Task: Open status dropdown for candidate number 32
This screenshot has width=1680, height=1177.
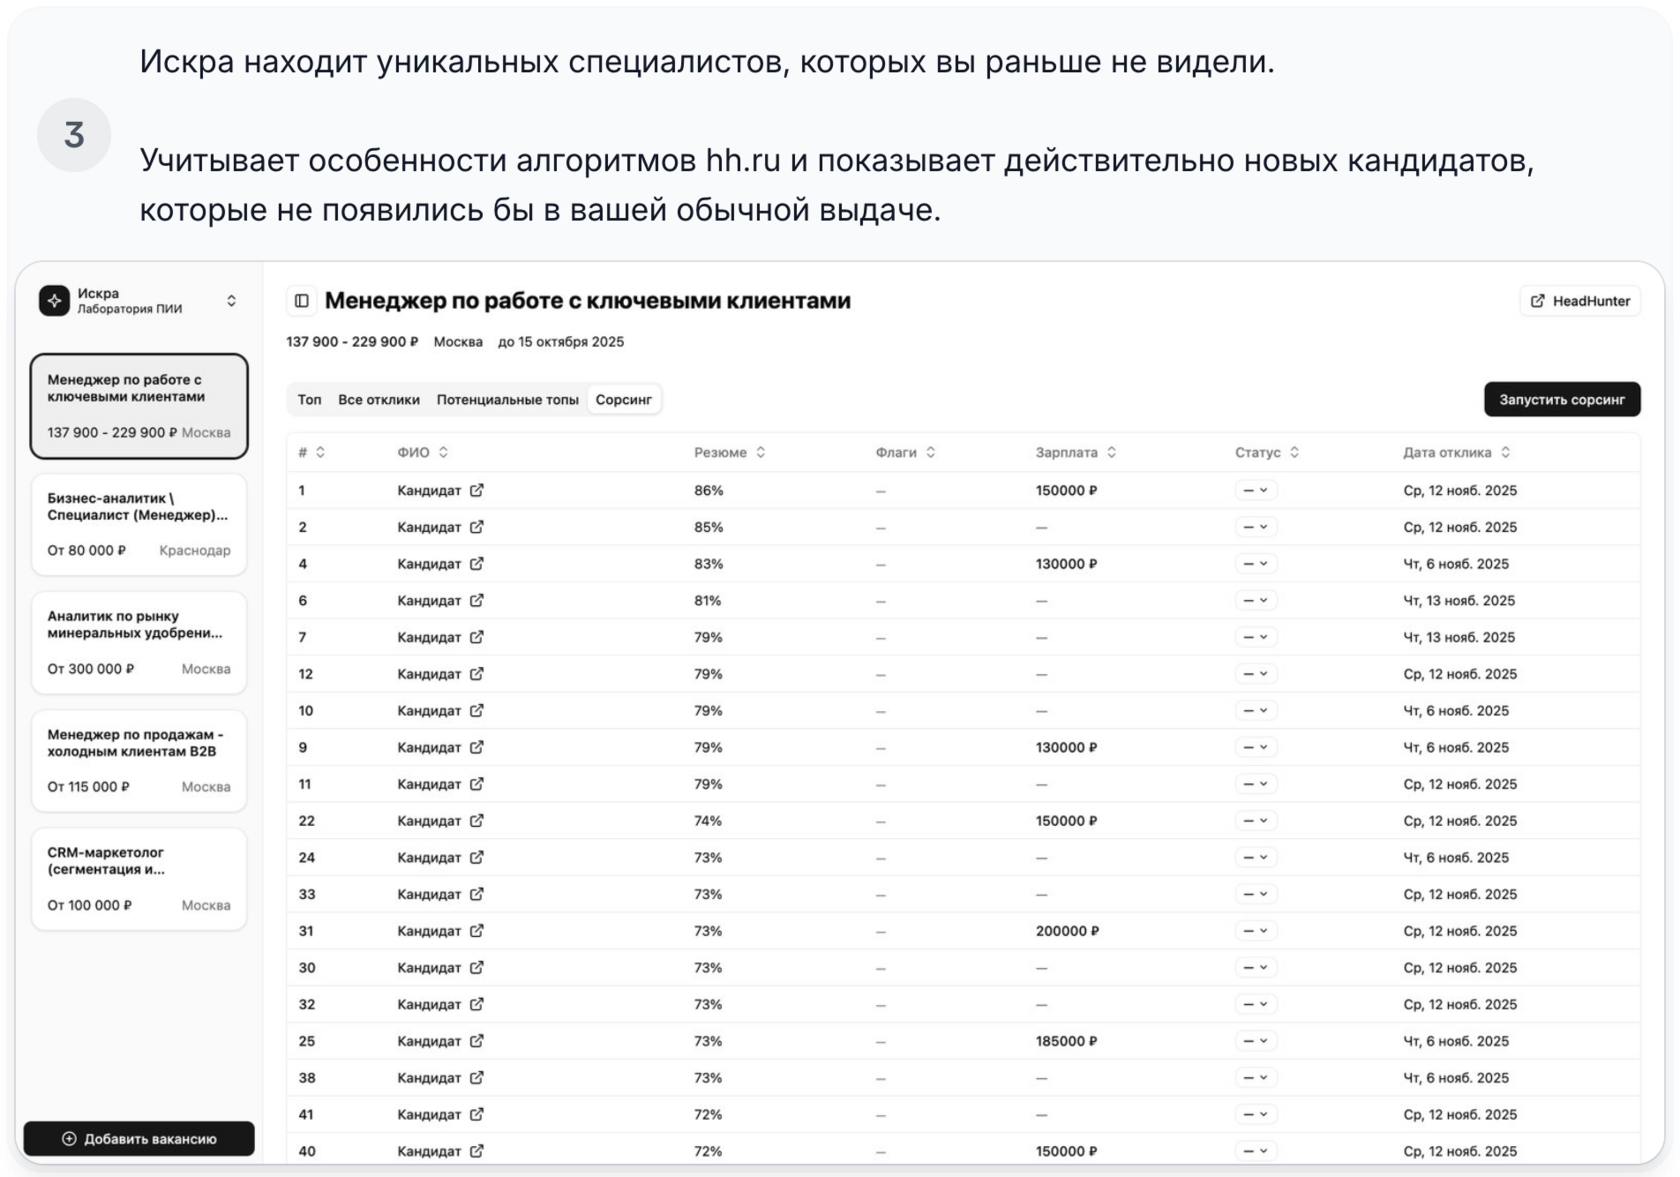Action: [1256, 1004]
